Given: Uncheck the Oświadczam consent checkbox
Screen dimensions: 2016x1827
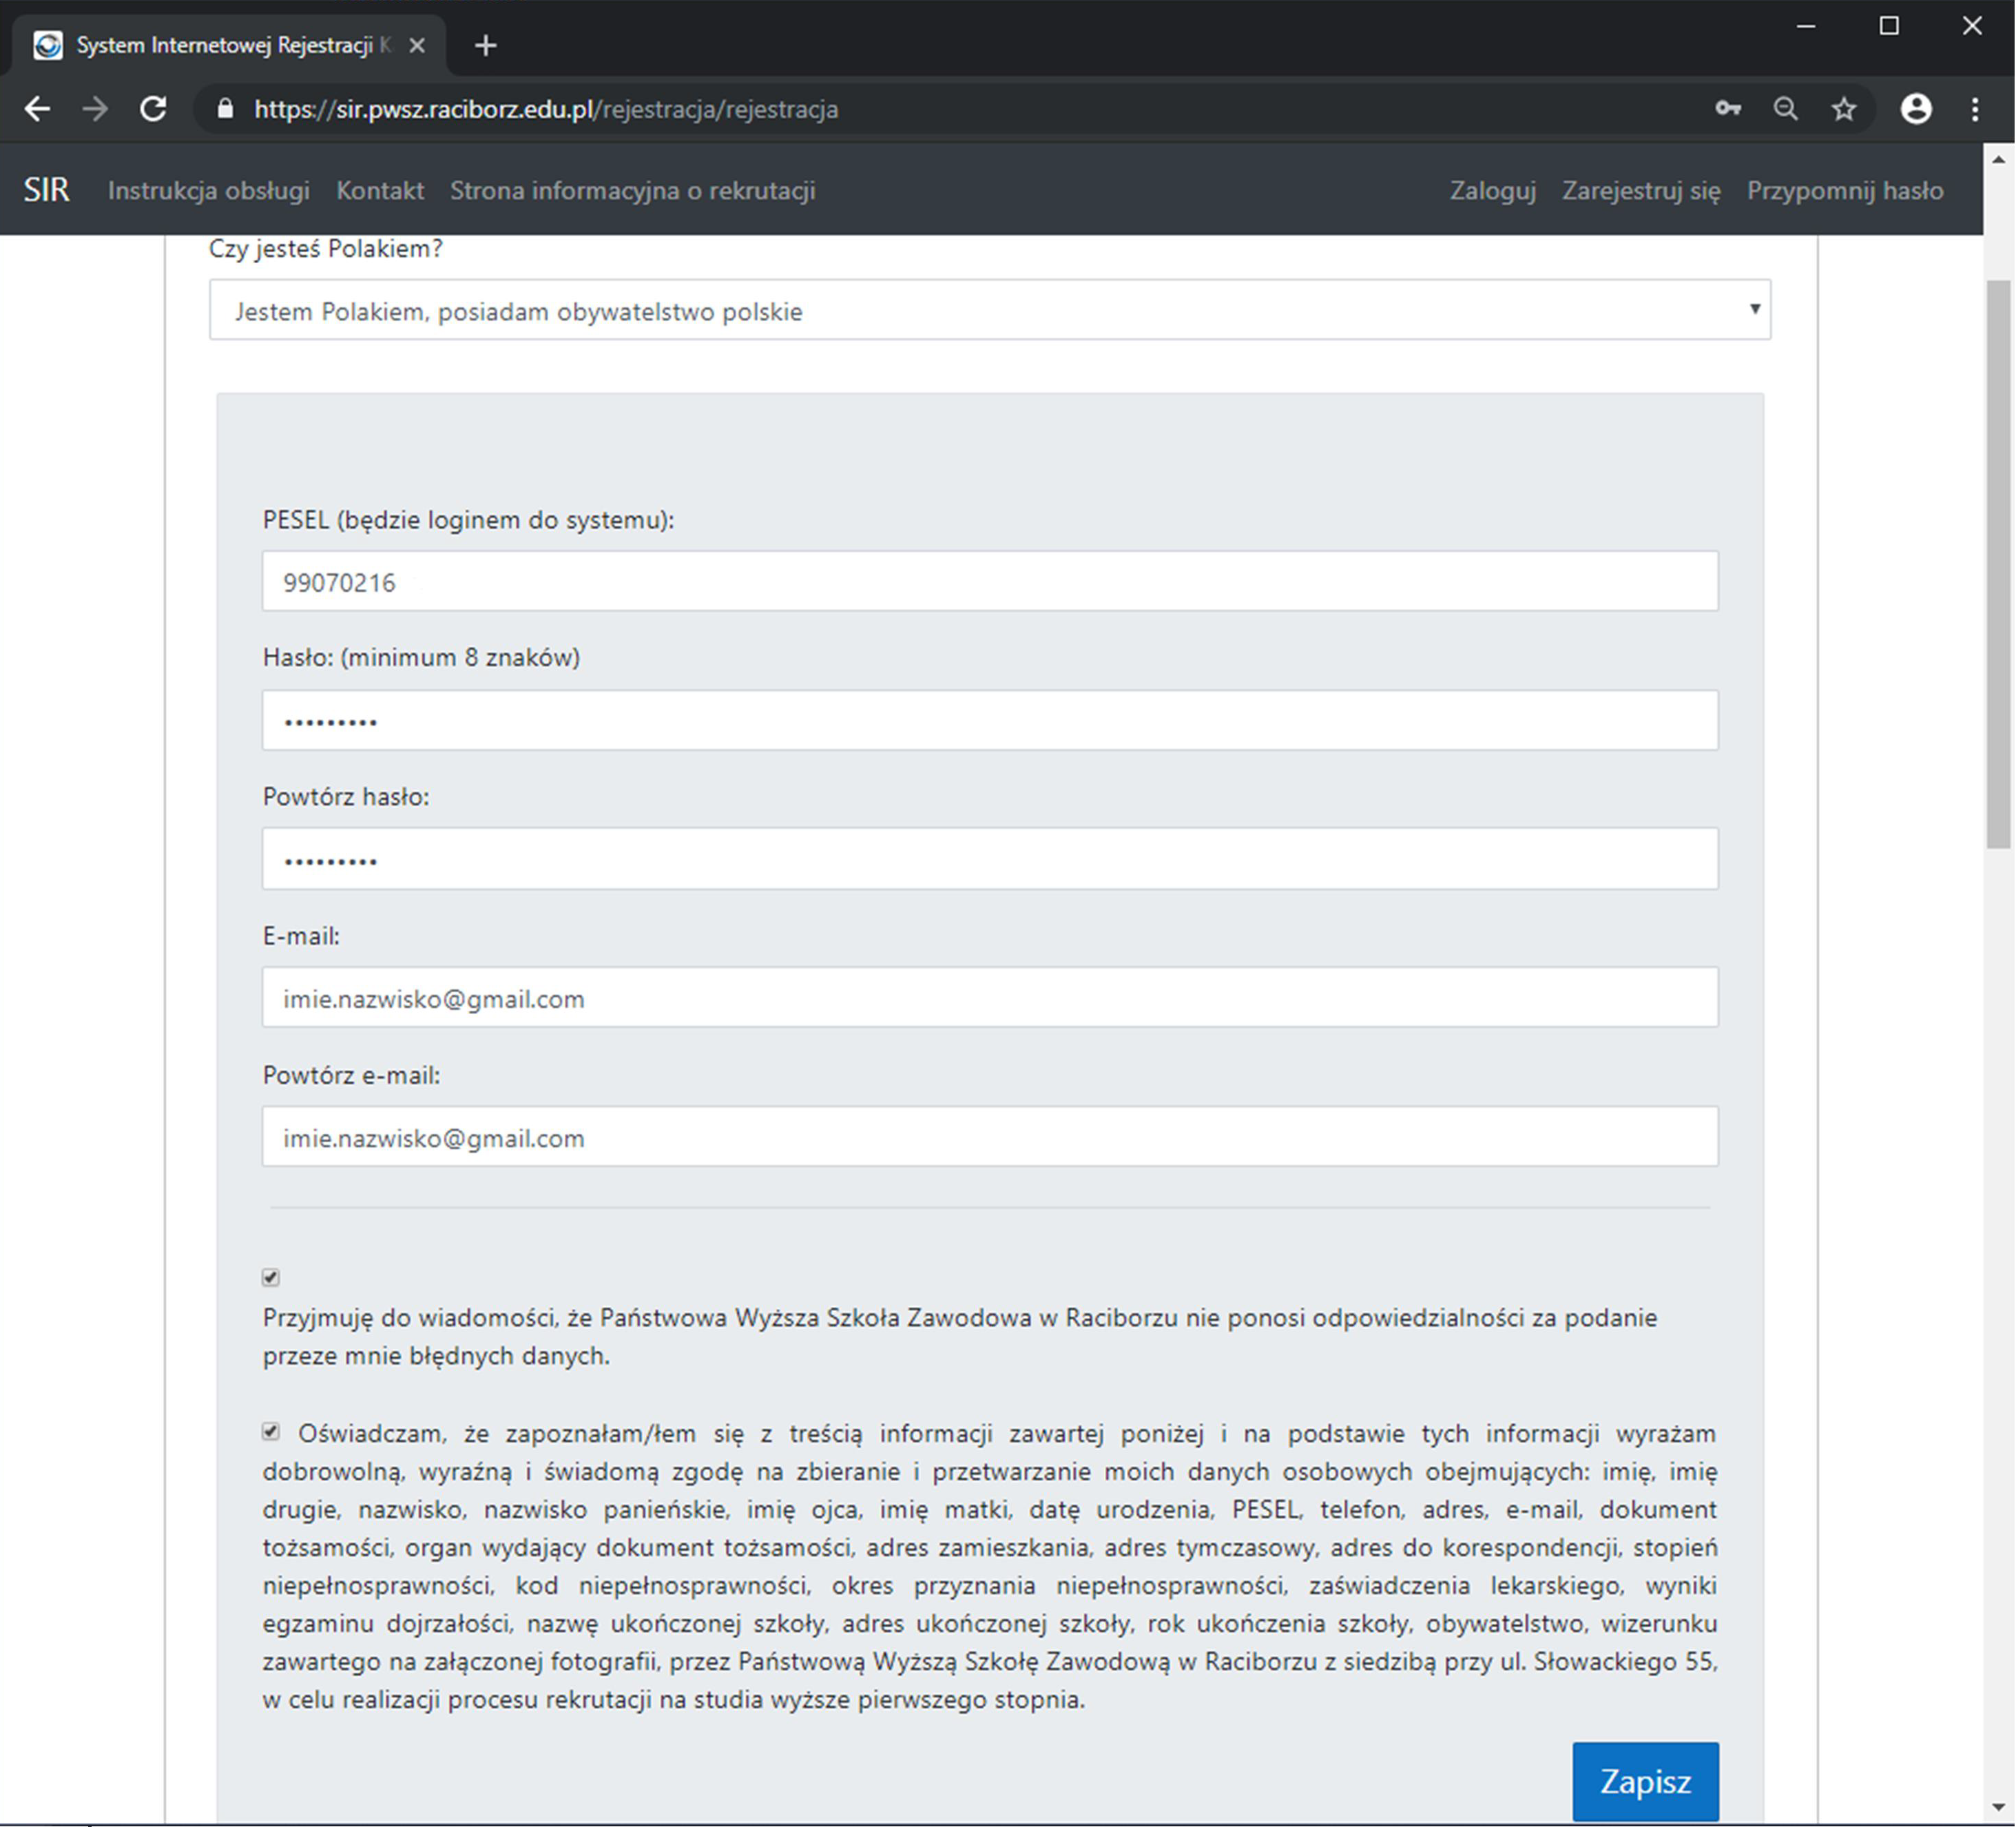Looking at the screenshot, I should [x=271, y=1432].
